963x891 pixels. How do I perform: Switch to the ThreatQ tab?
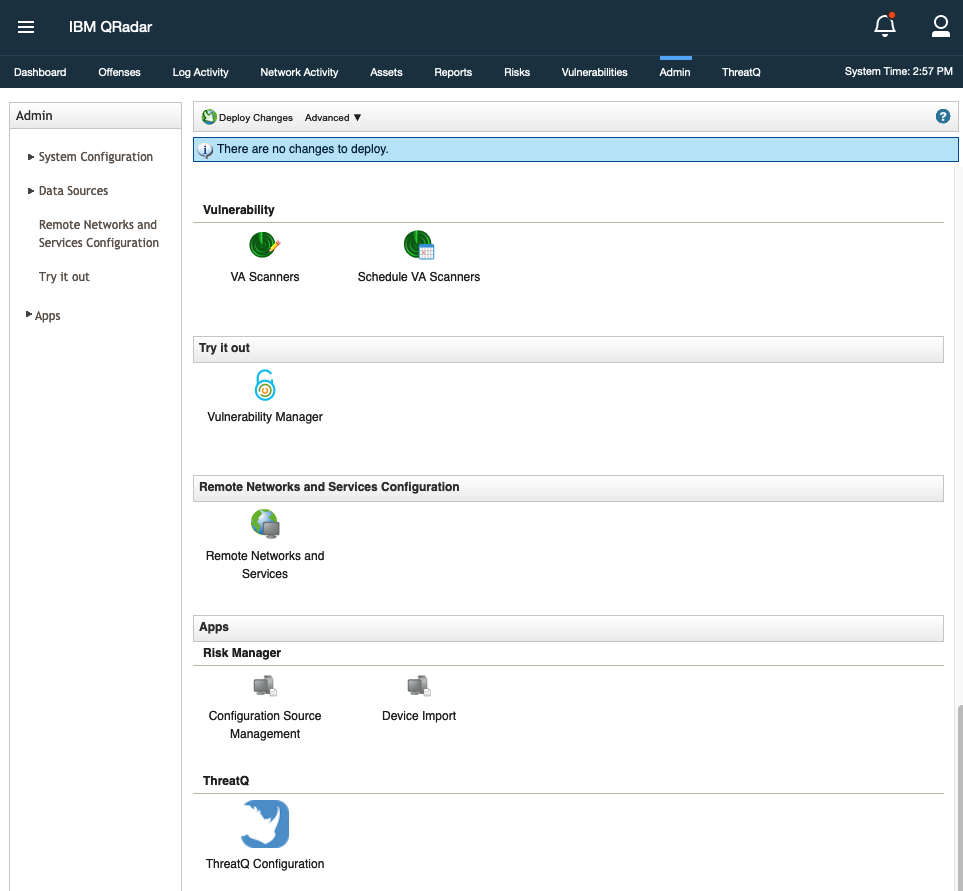pos(741,72)
